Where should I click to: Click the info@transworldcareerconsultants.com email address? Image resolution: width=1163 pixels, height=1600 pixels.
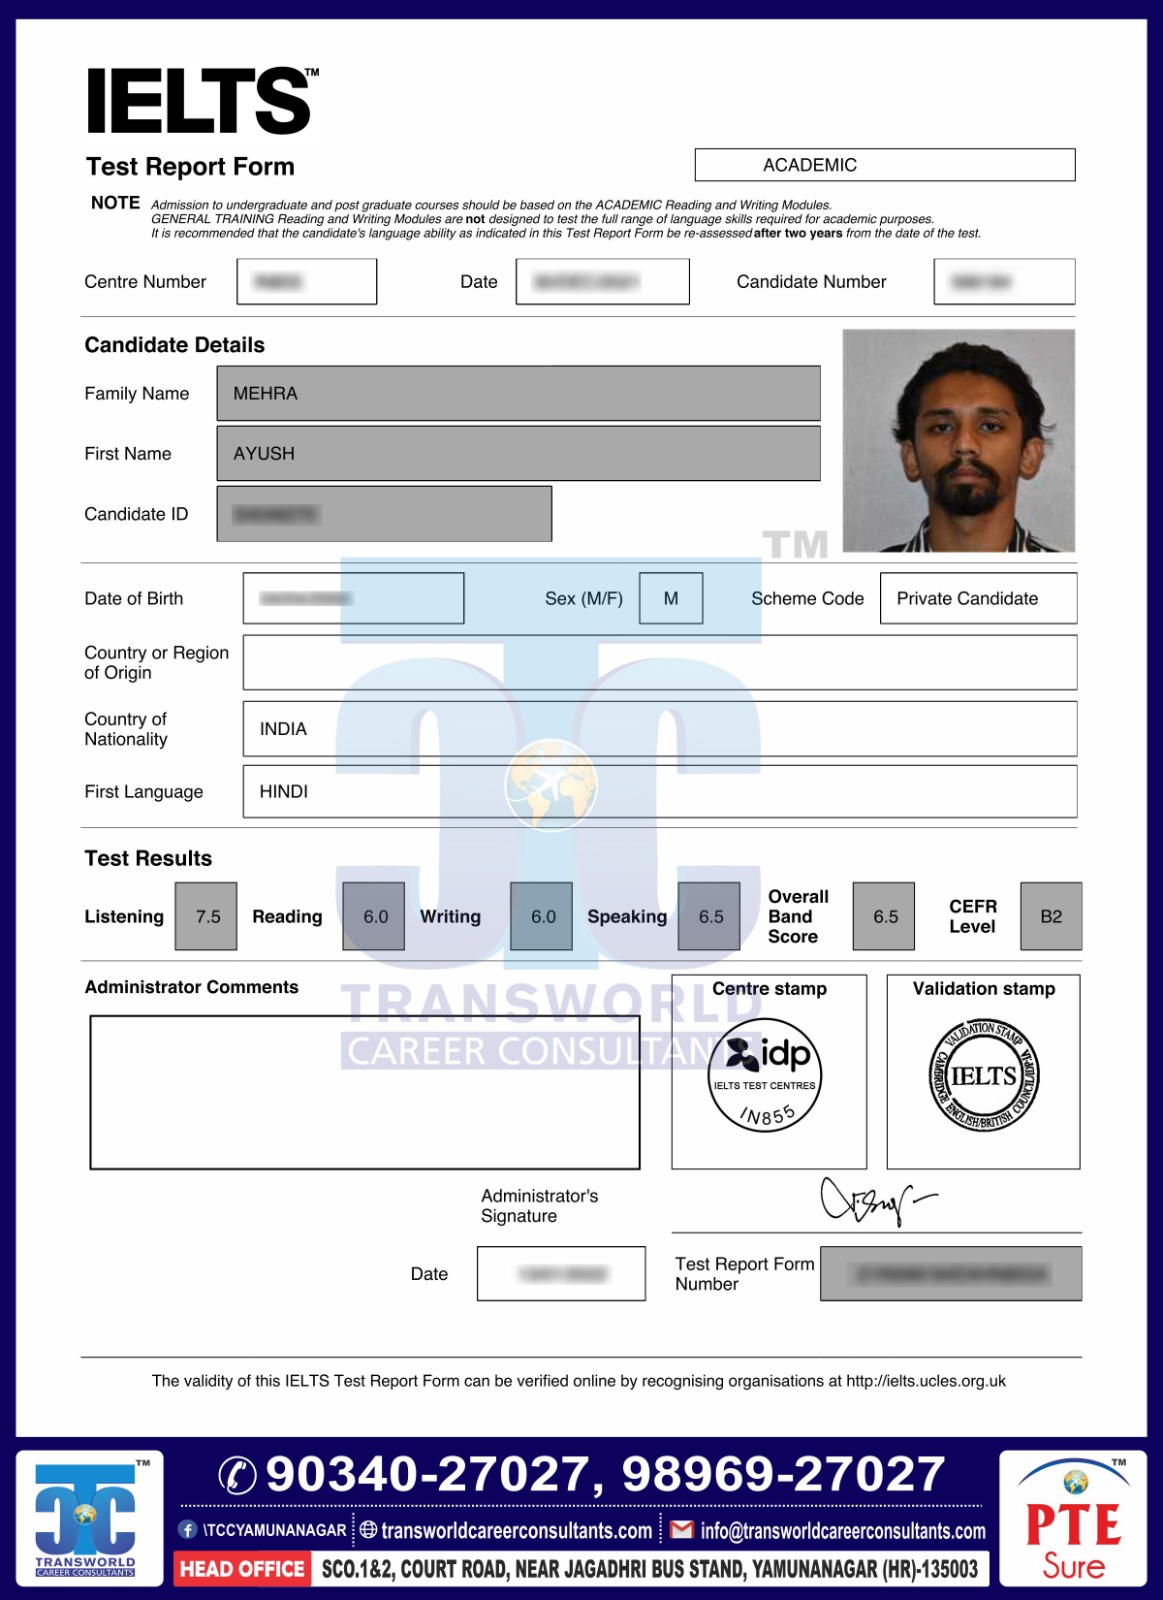(842, 1531)
